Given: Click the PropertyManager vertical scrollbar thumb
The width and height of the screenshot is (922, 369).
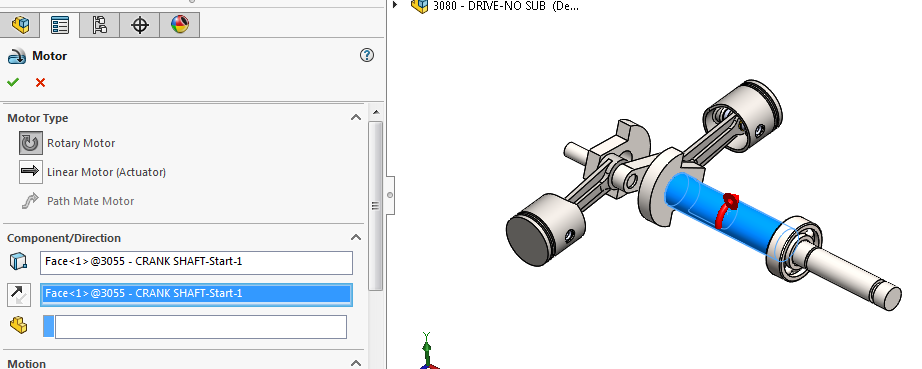Looking at the screenshot, I should pyautogui.click(x=376, y=205).
